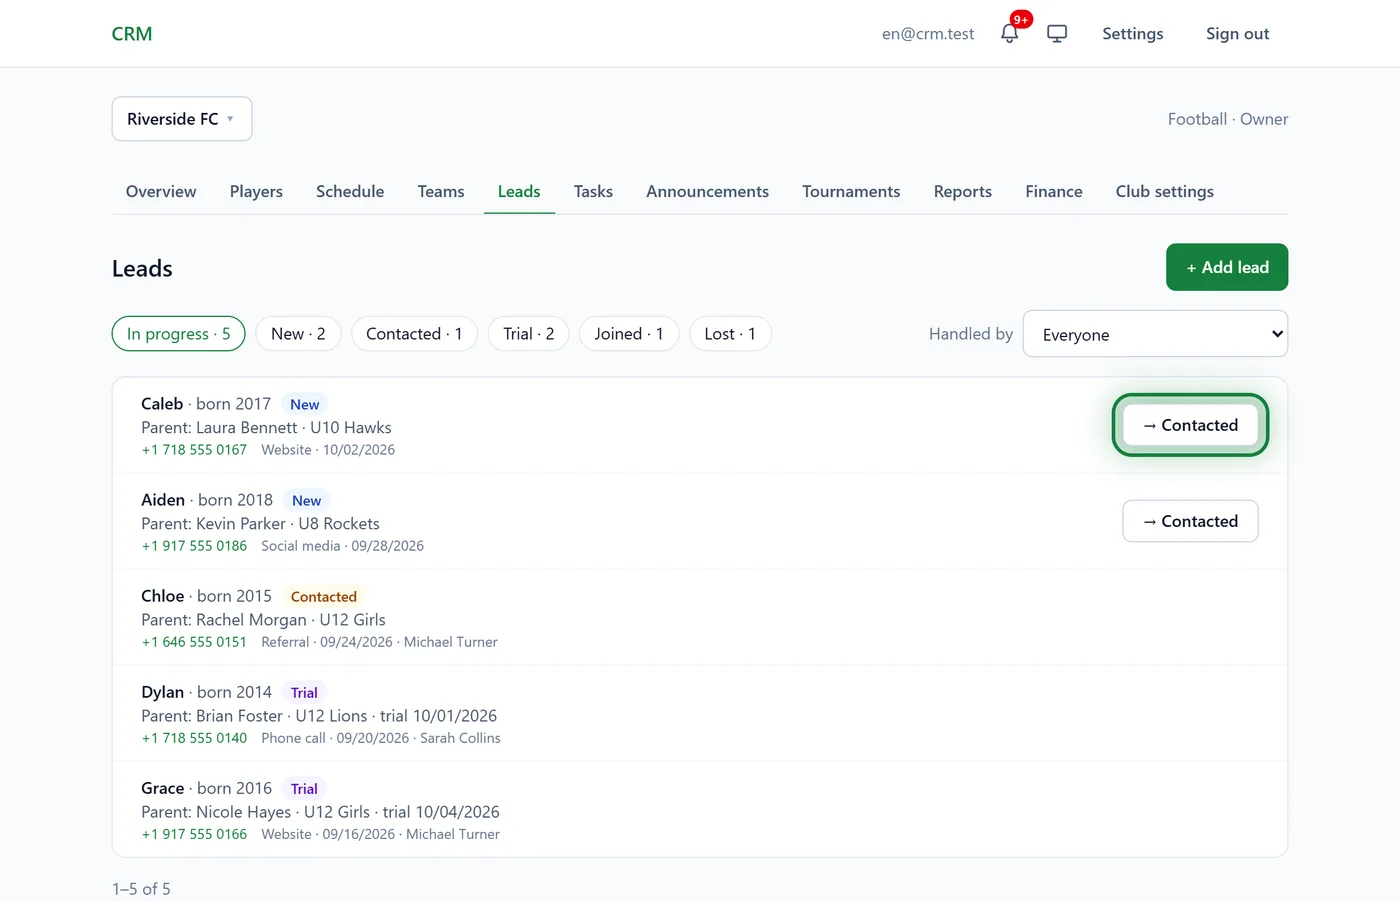
Task: Select the Finance tab
Action: [x=1054, y=191]
